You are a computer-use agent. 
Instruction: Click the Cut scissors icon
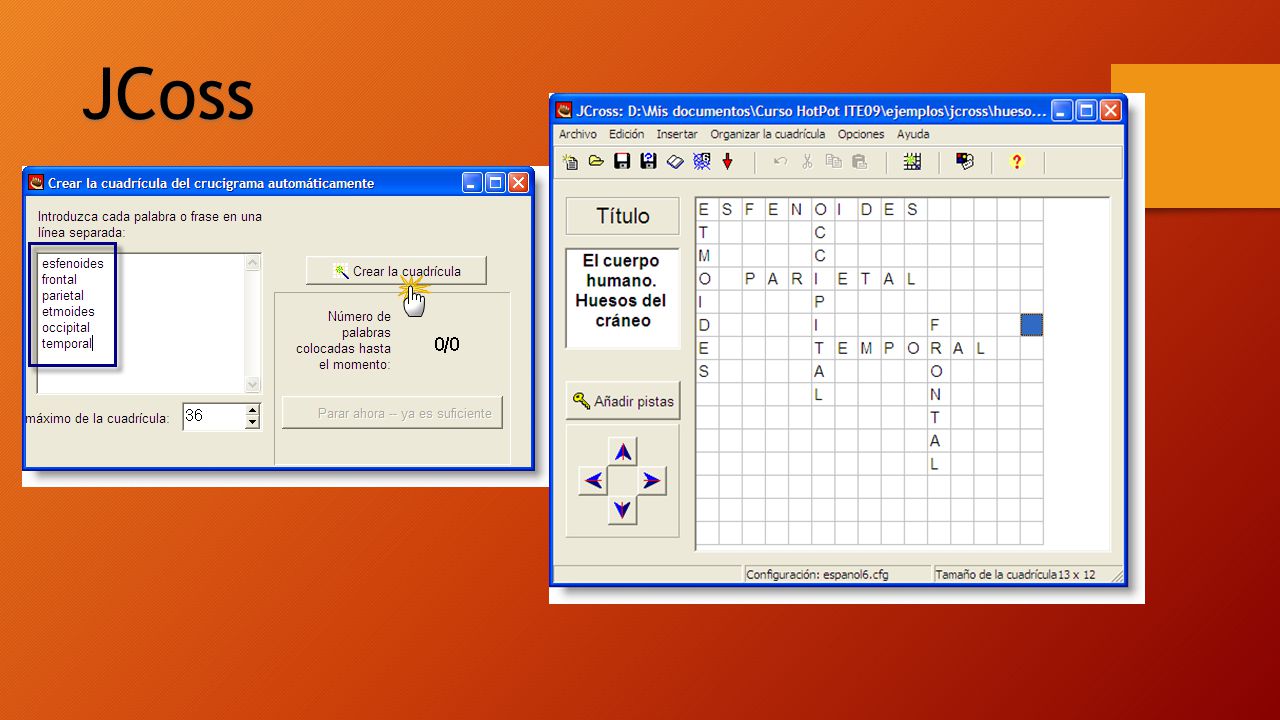[807, 161]
